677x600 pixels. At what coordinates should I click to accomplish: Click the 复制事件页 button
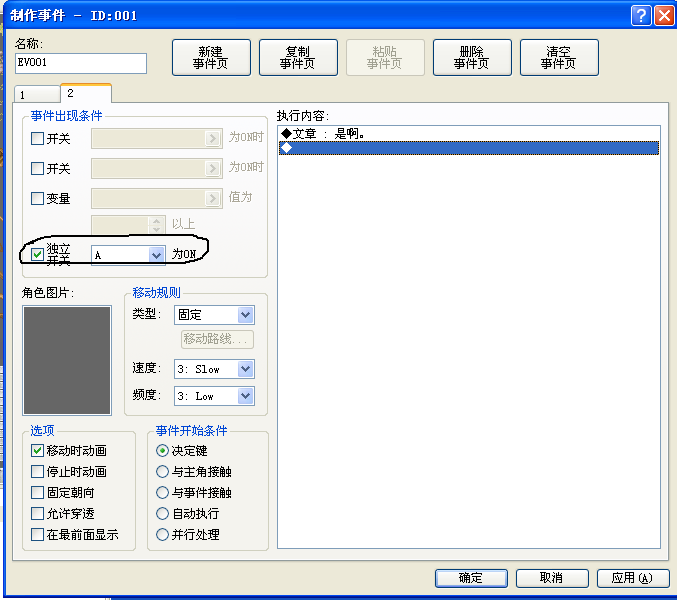click(x=298, y=57)
